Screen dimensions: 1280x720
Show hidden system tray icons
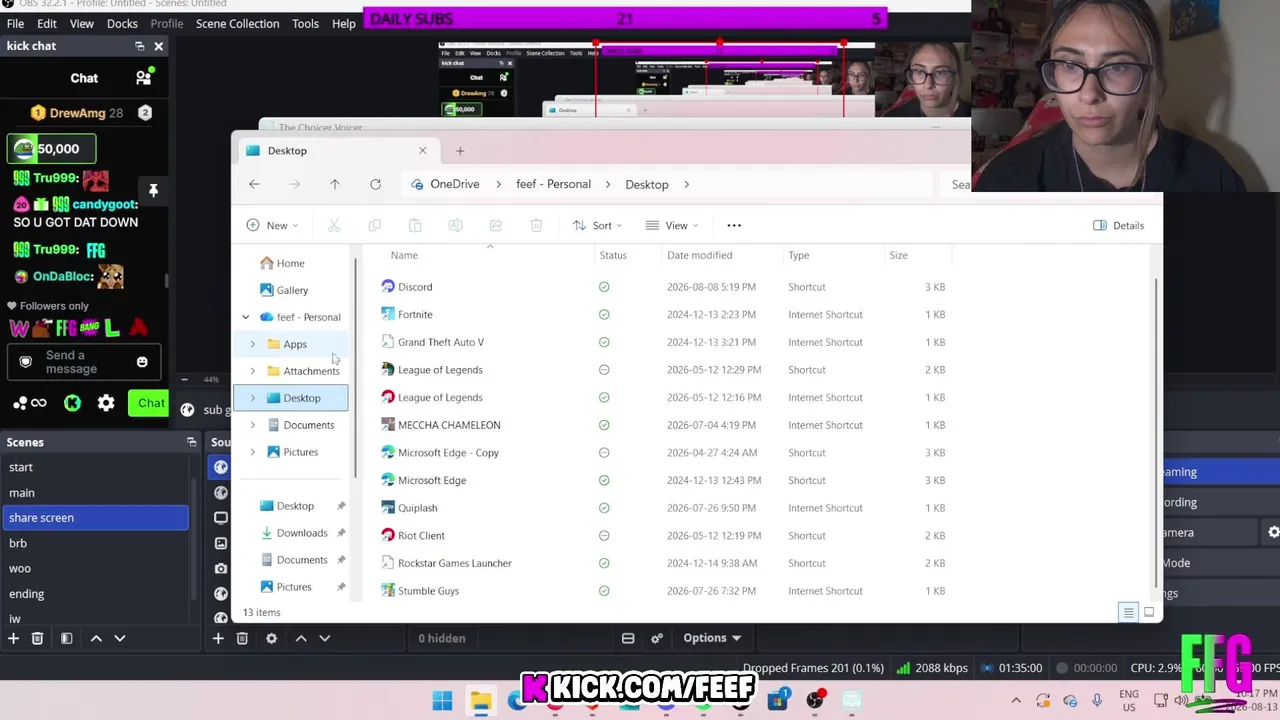(x=1016, y=700)
